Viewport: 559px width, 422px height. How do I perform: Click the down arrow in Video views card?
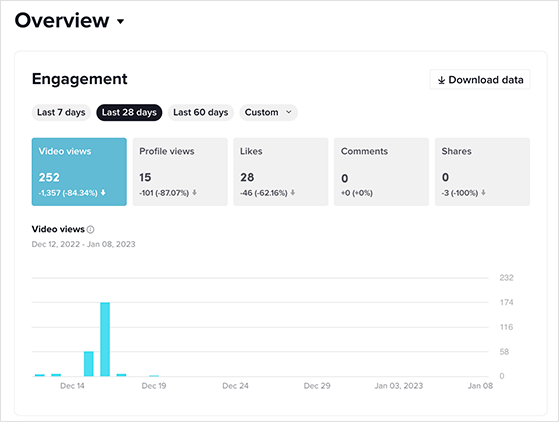[x=103, y=193]
